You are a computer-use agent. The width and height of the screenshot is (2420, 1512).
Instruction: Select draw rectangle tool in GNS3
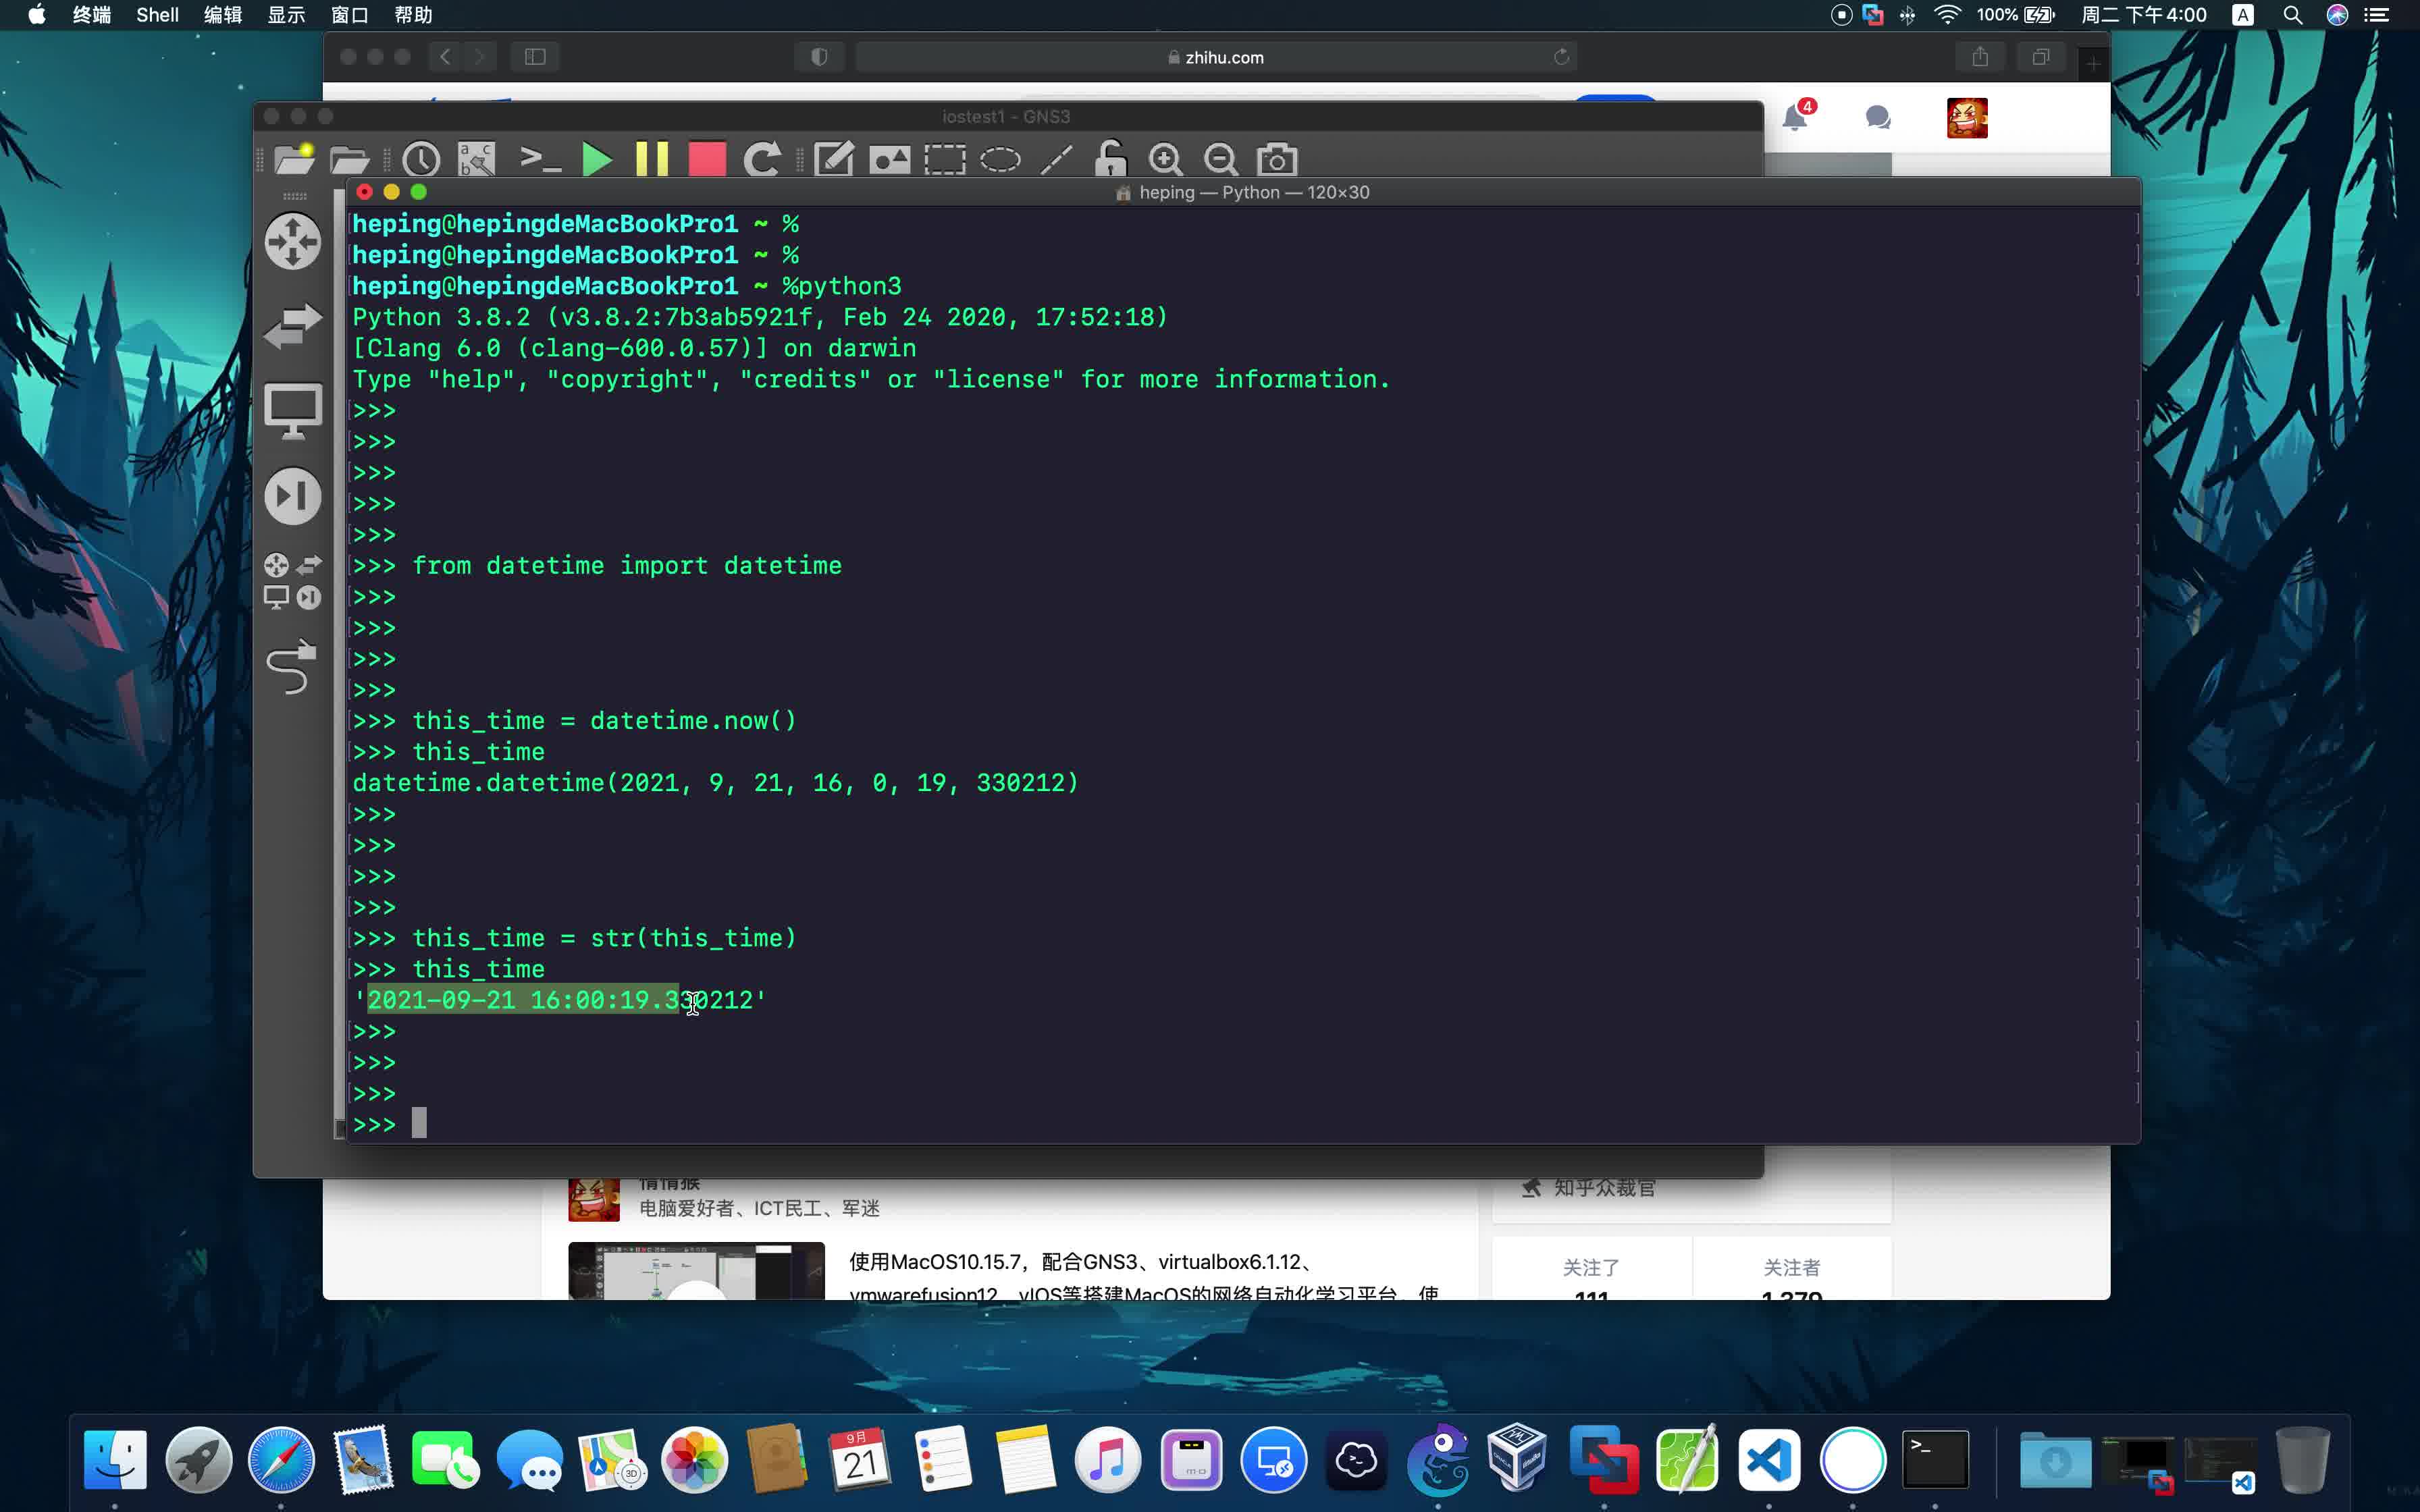click(944, 160)
